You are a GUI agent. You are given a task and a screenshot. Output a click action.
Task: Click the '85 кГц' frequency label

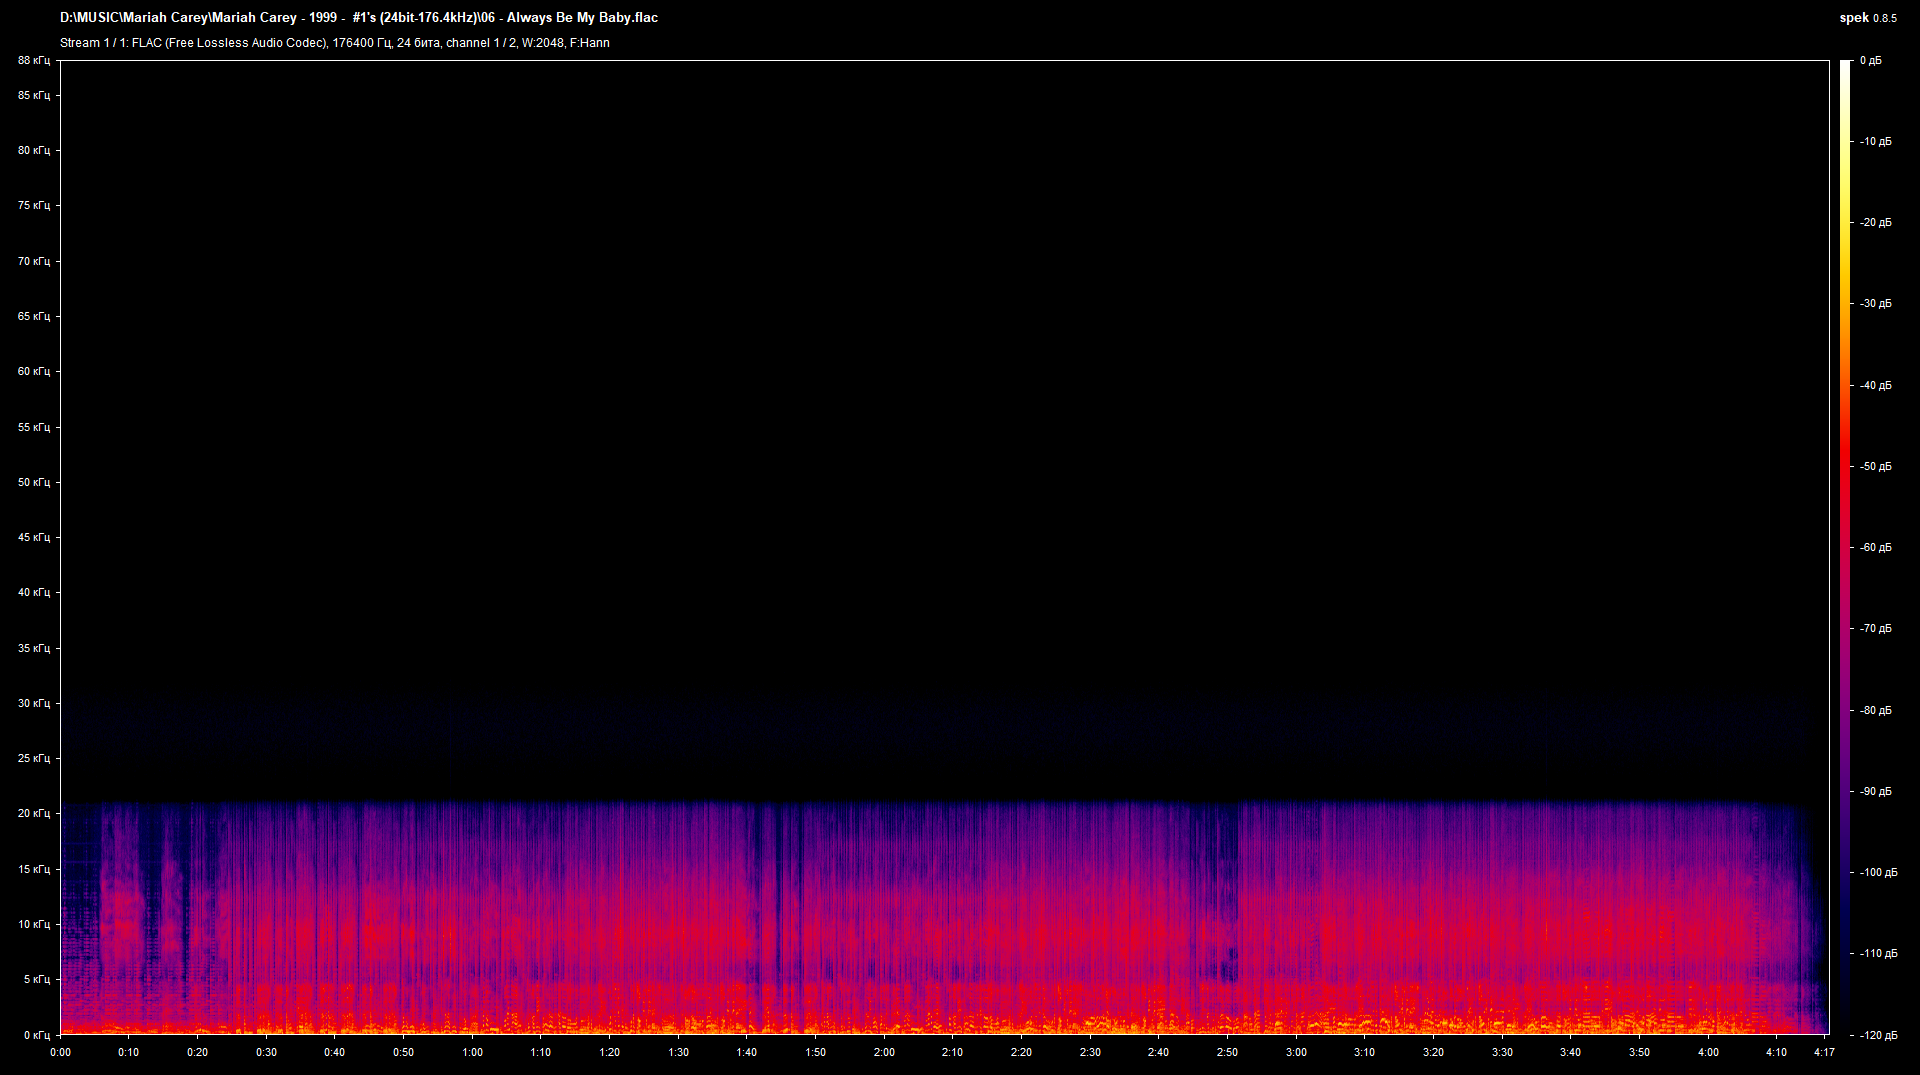click(33, 96)
